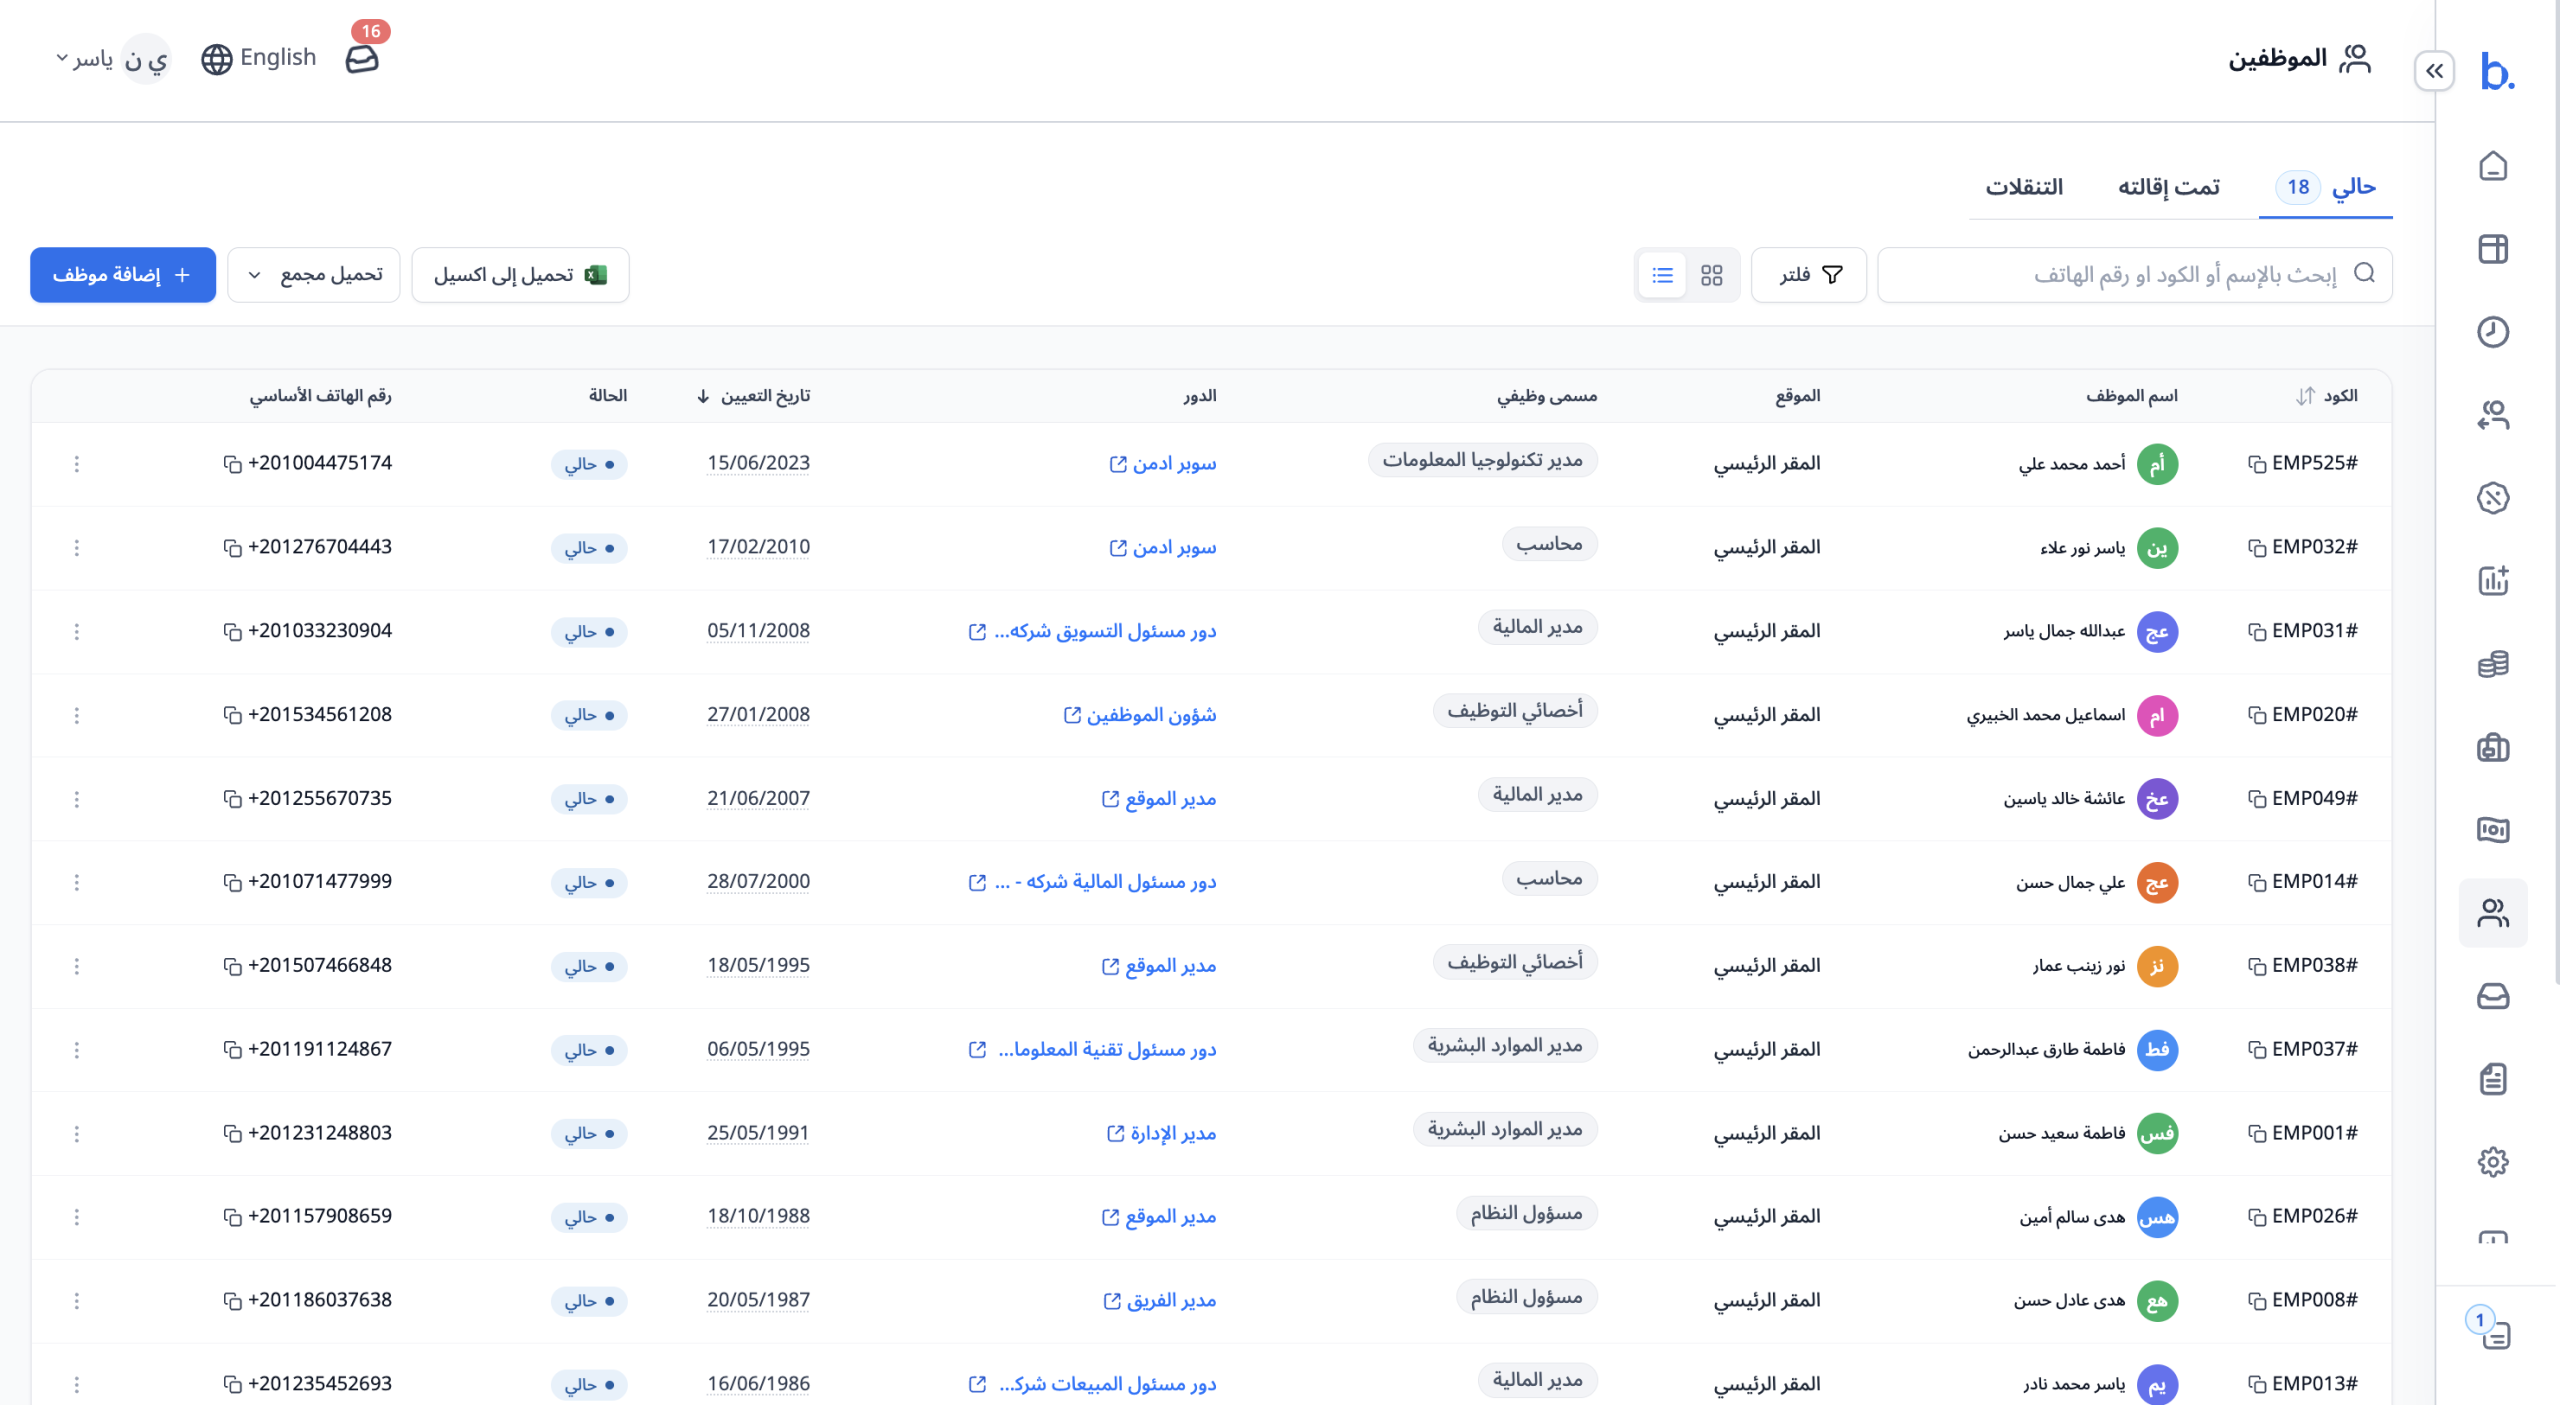Open شؤون الموظفين role link

tap(1139, 715)
